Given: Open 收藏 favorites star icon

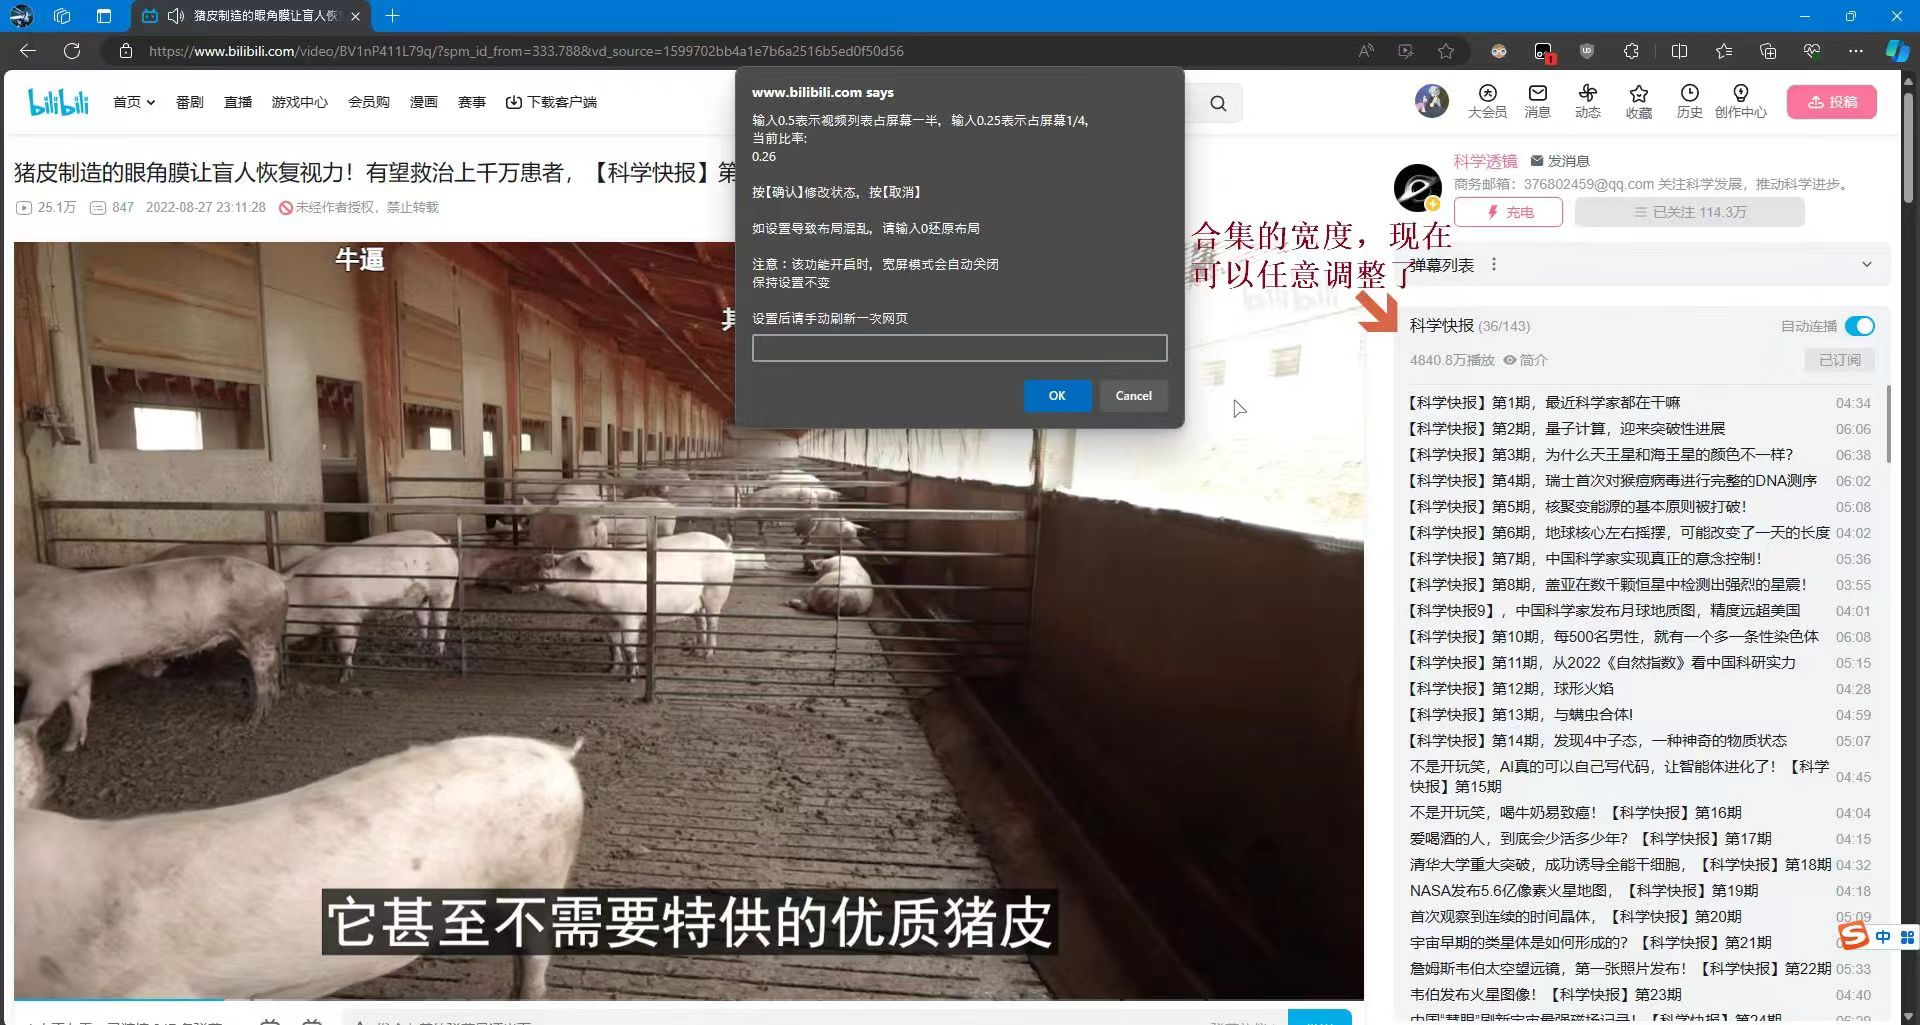Looking at the screenshot, I should click(1639, 101).
